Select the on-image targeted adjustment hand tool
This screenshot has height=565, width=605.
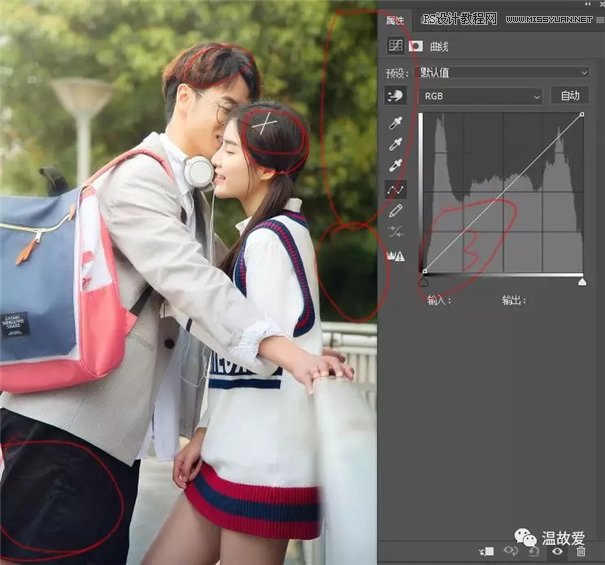[395, 96]
